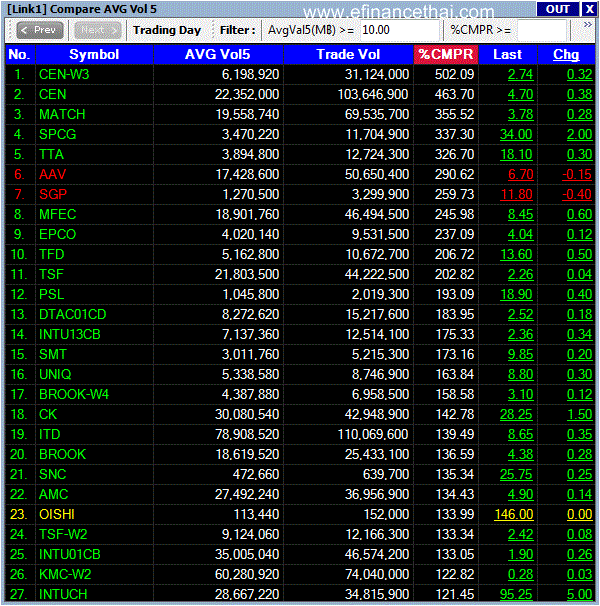
Task: Click AVG Vol5 value 113,440 for OISHI
Action: coord(257,515)
